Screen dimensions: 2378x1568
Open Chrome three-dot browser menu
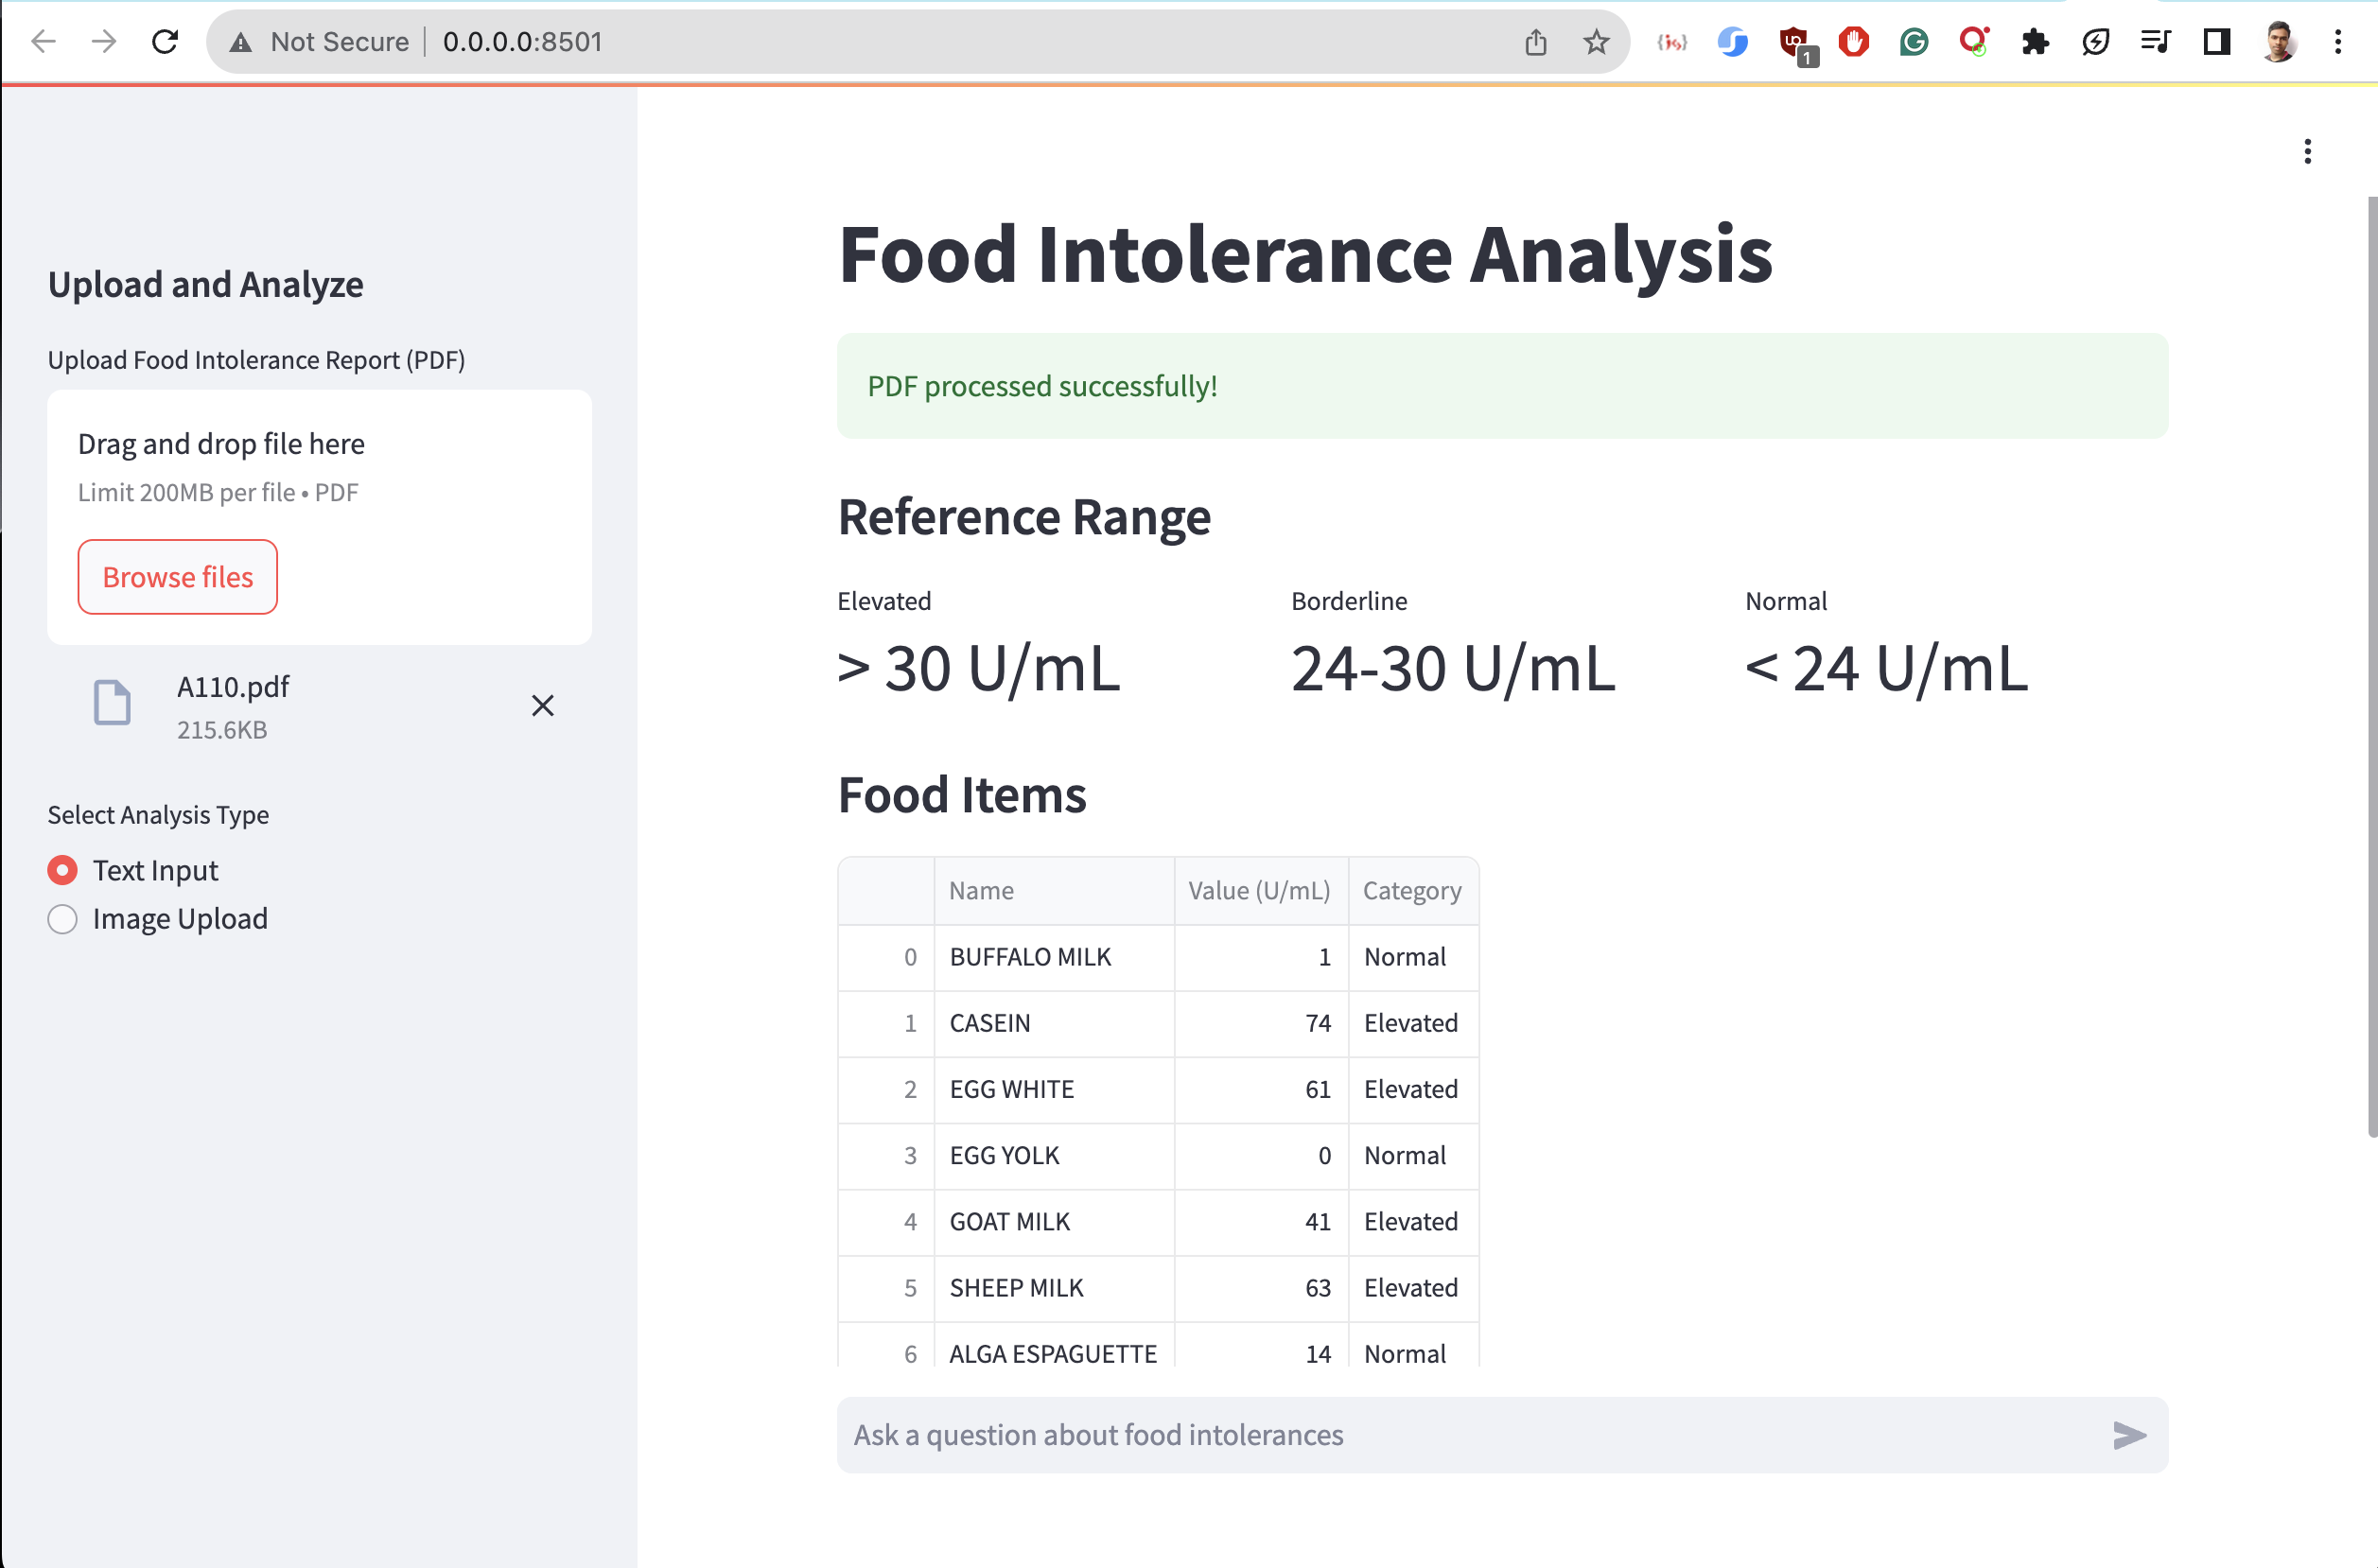tap(2337, 42)
